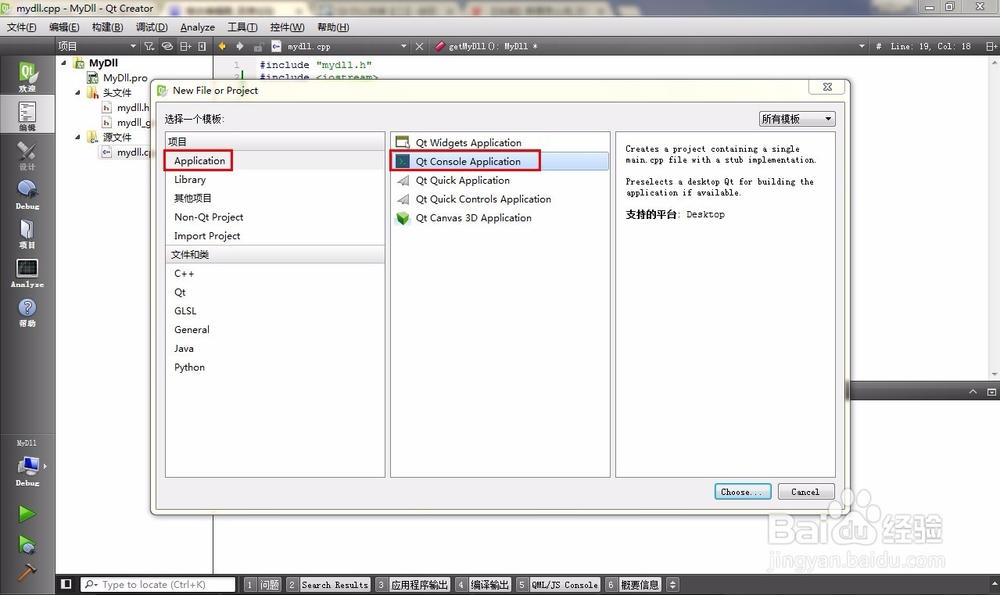Close the mydll.cpp document with X
Viewport: 1000px width, 595px height.
419,46
